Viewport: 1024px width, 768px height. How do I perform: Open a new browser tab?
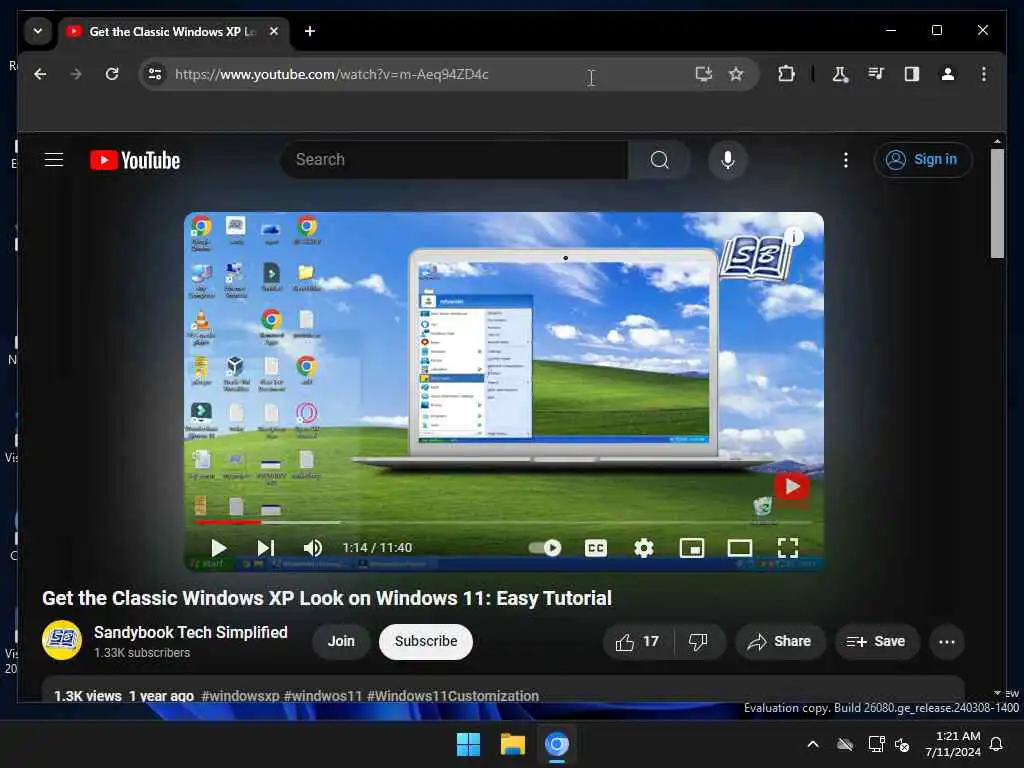click(310, 31)
